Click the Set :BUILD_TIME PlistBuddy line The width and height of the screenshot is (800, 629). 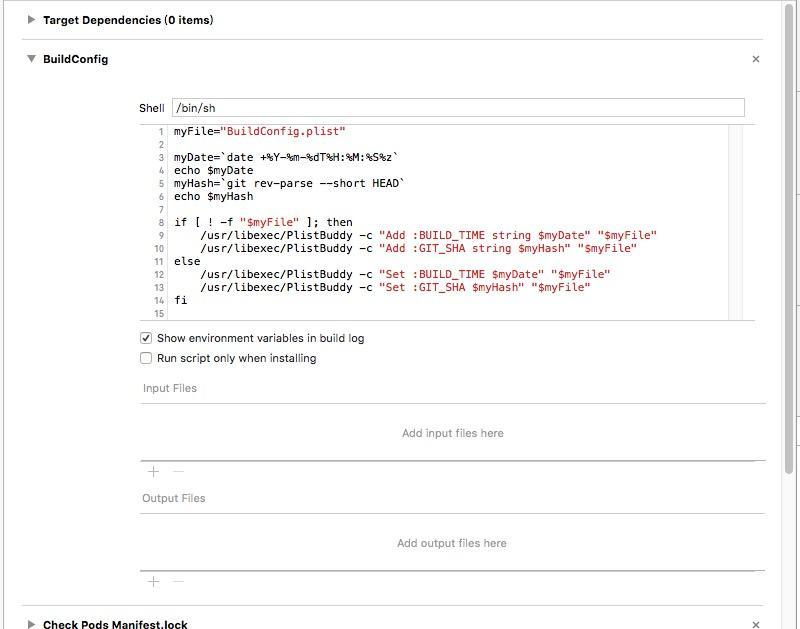pyautogui.click(x=405, y=274)
